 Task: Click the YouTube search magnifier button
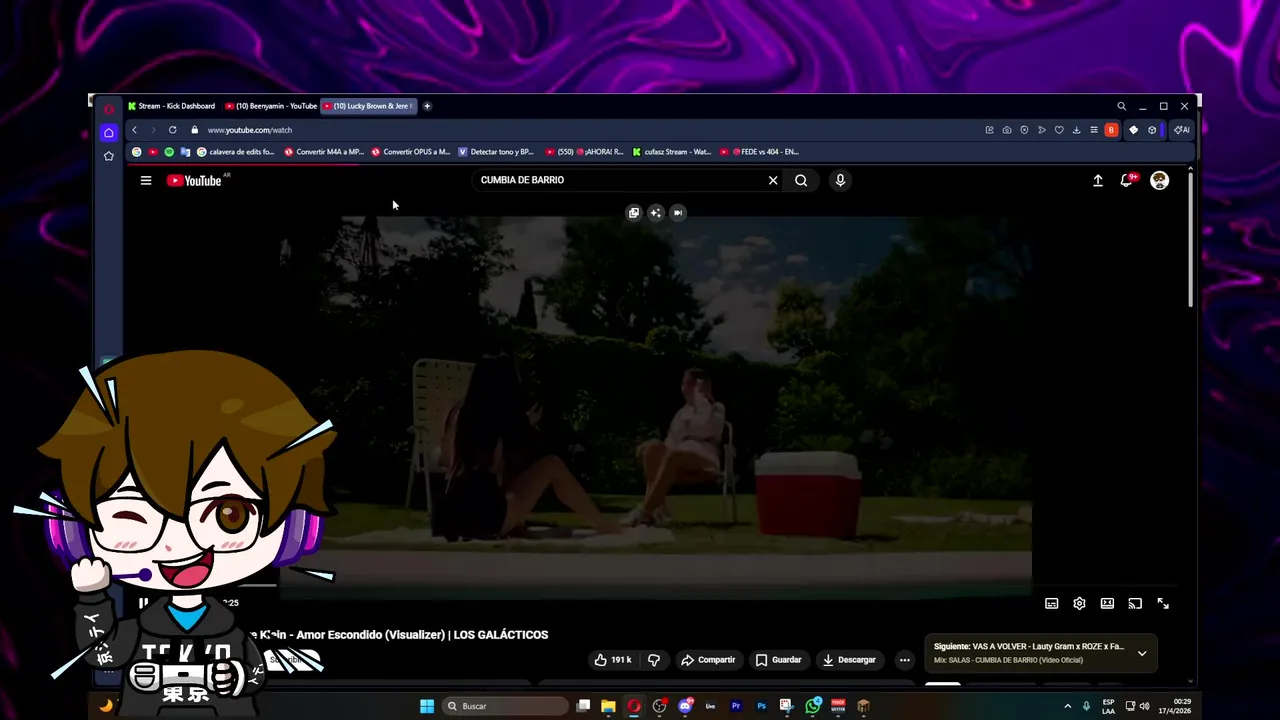[801, 180]
